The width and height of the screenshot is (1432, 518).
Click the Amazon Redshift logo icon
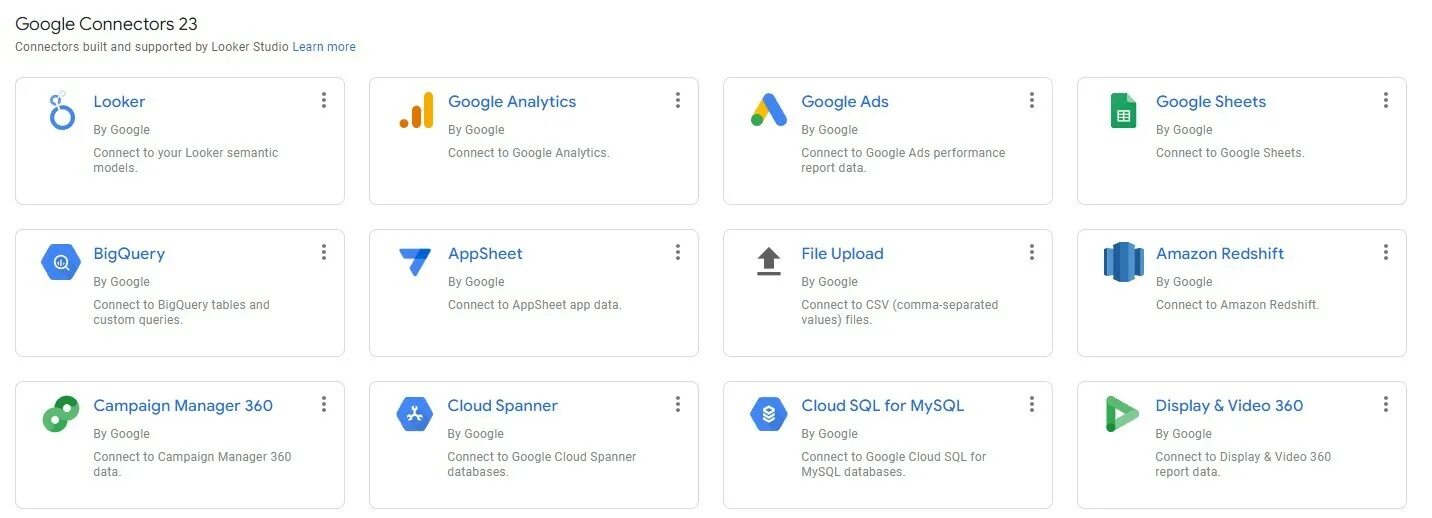[1123, 262]
